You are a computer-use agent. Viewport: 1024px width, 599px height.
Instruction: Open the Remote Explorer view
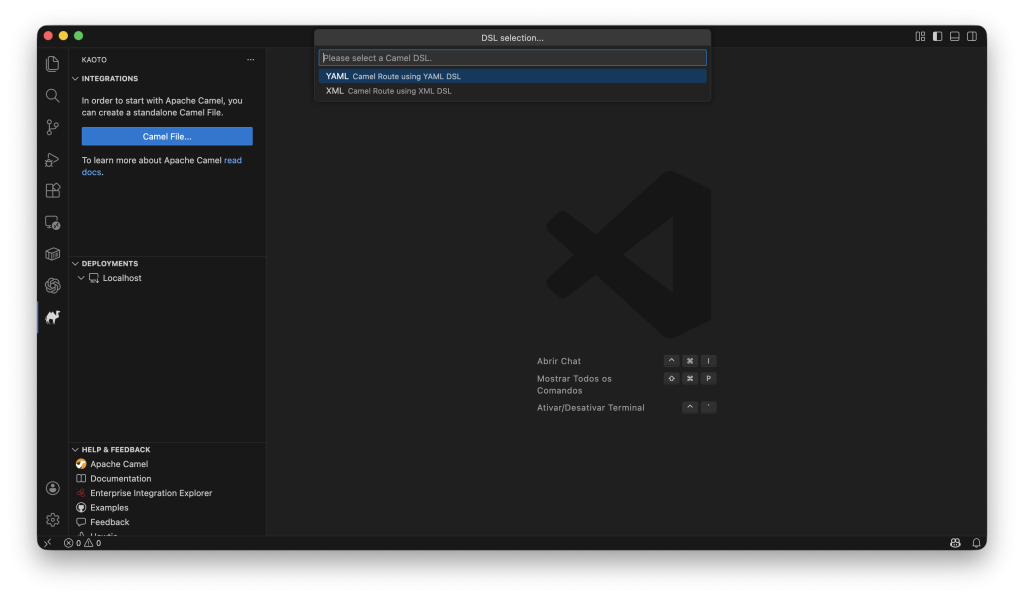click(x=53, y=223)
